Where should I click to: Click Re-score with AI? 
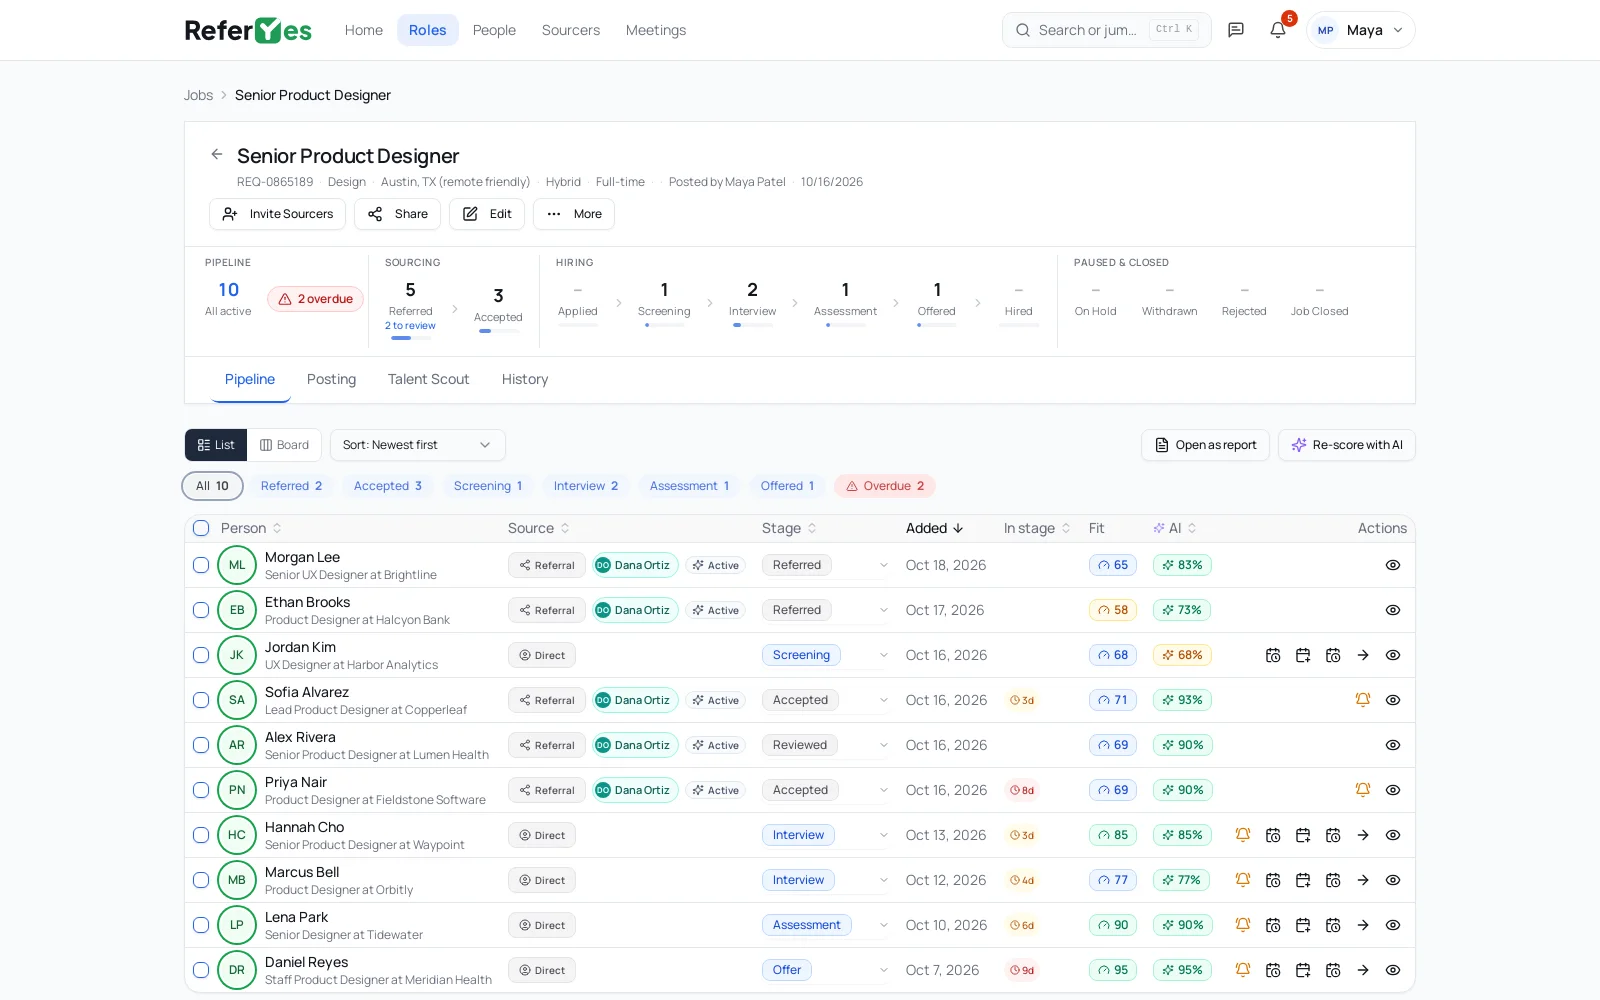pos(1346,445)
